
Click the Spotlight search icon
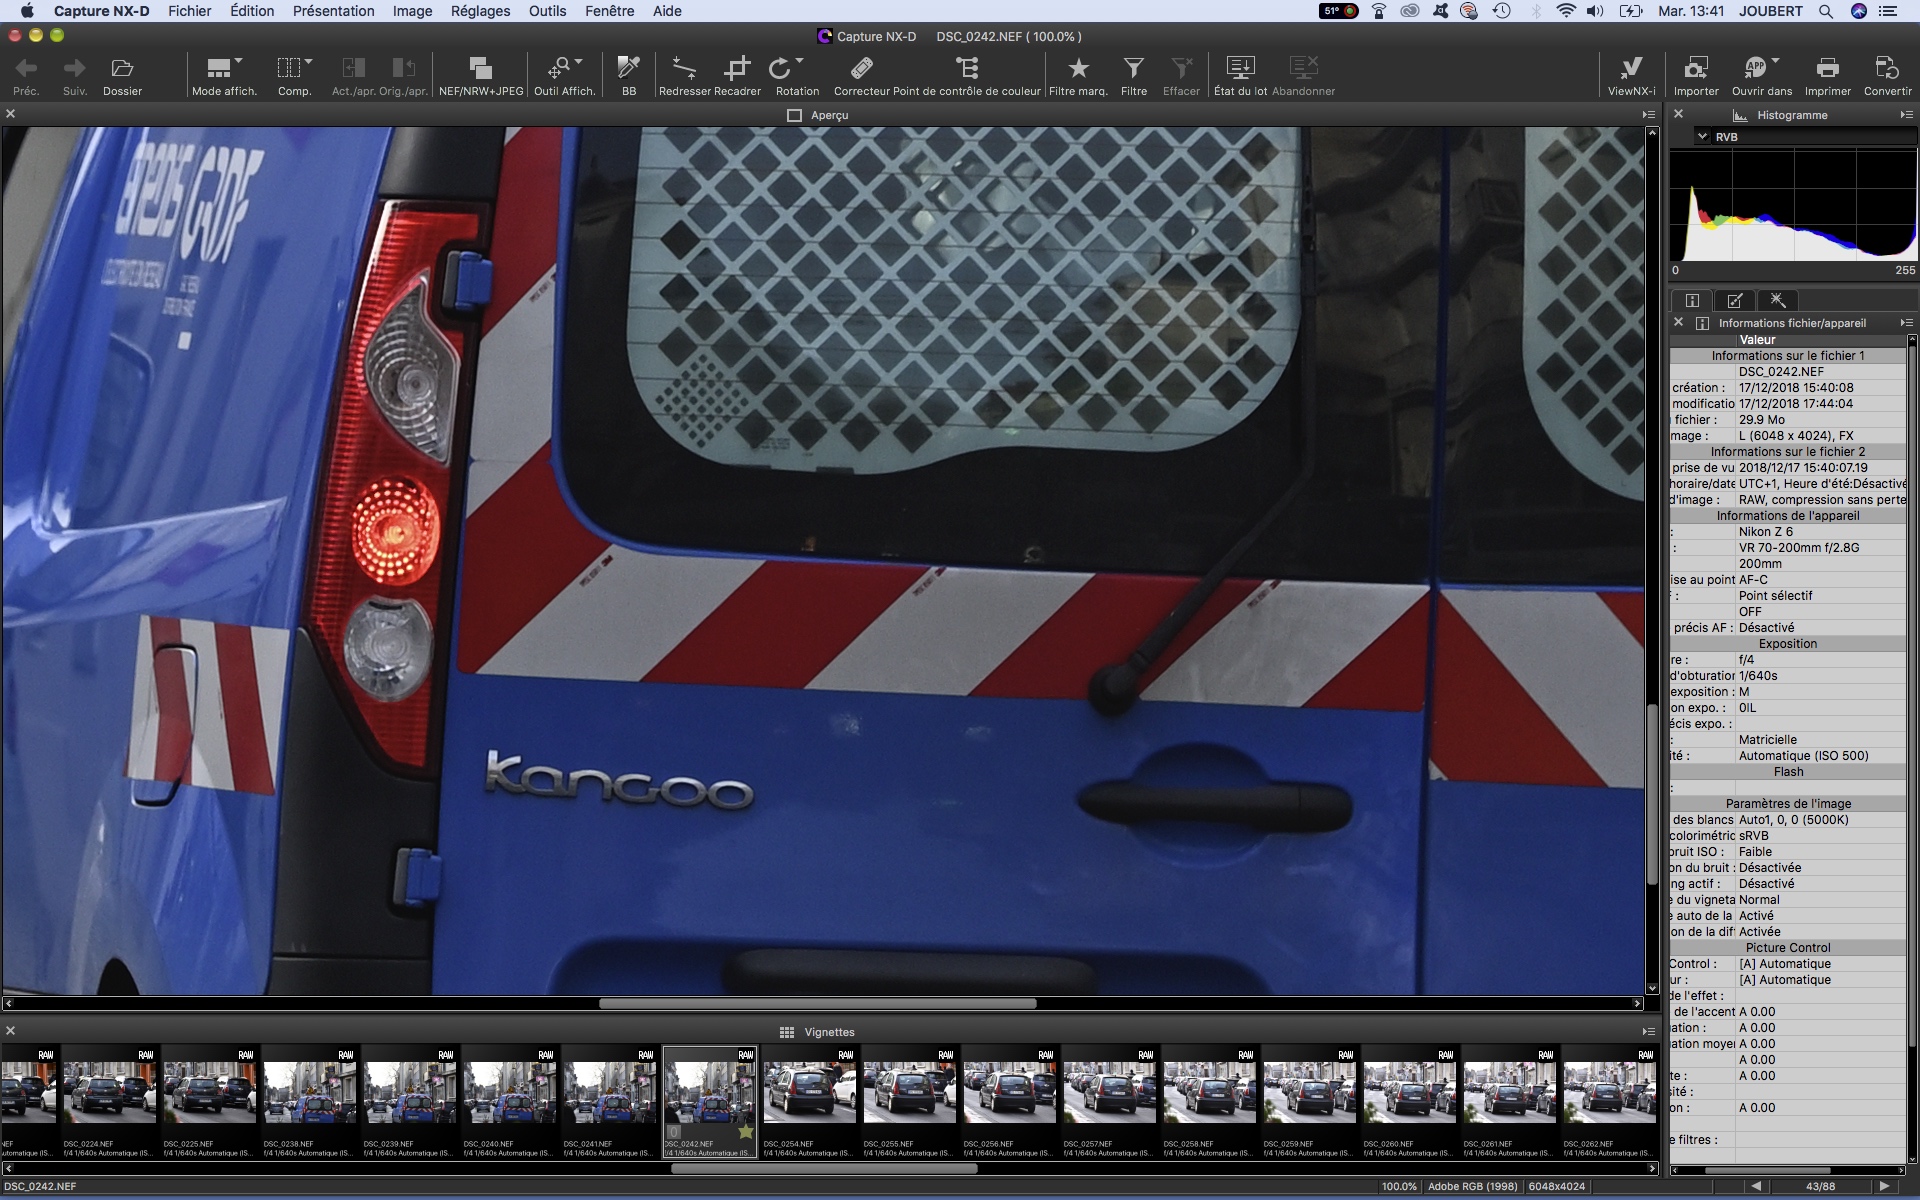pyautogui.click(x=1825, y=11)
